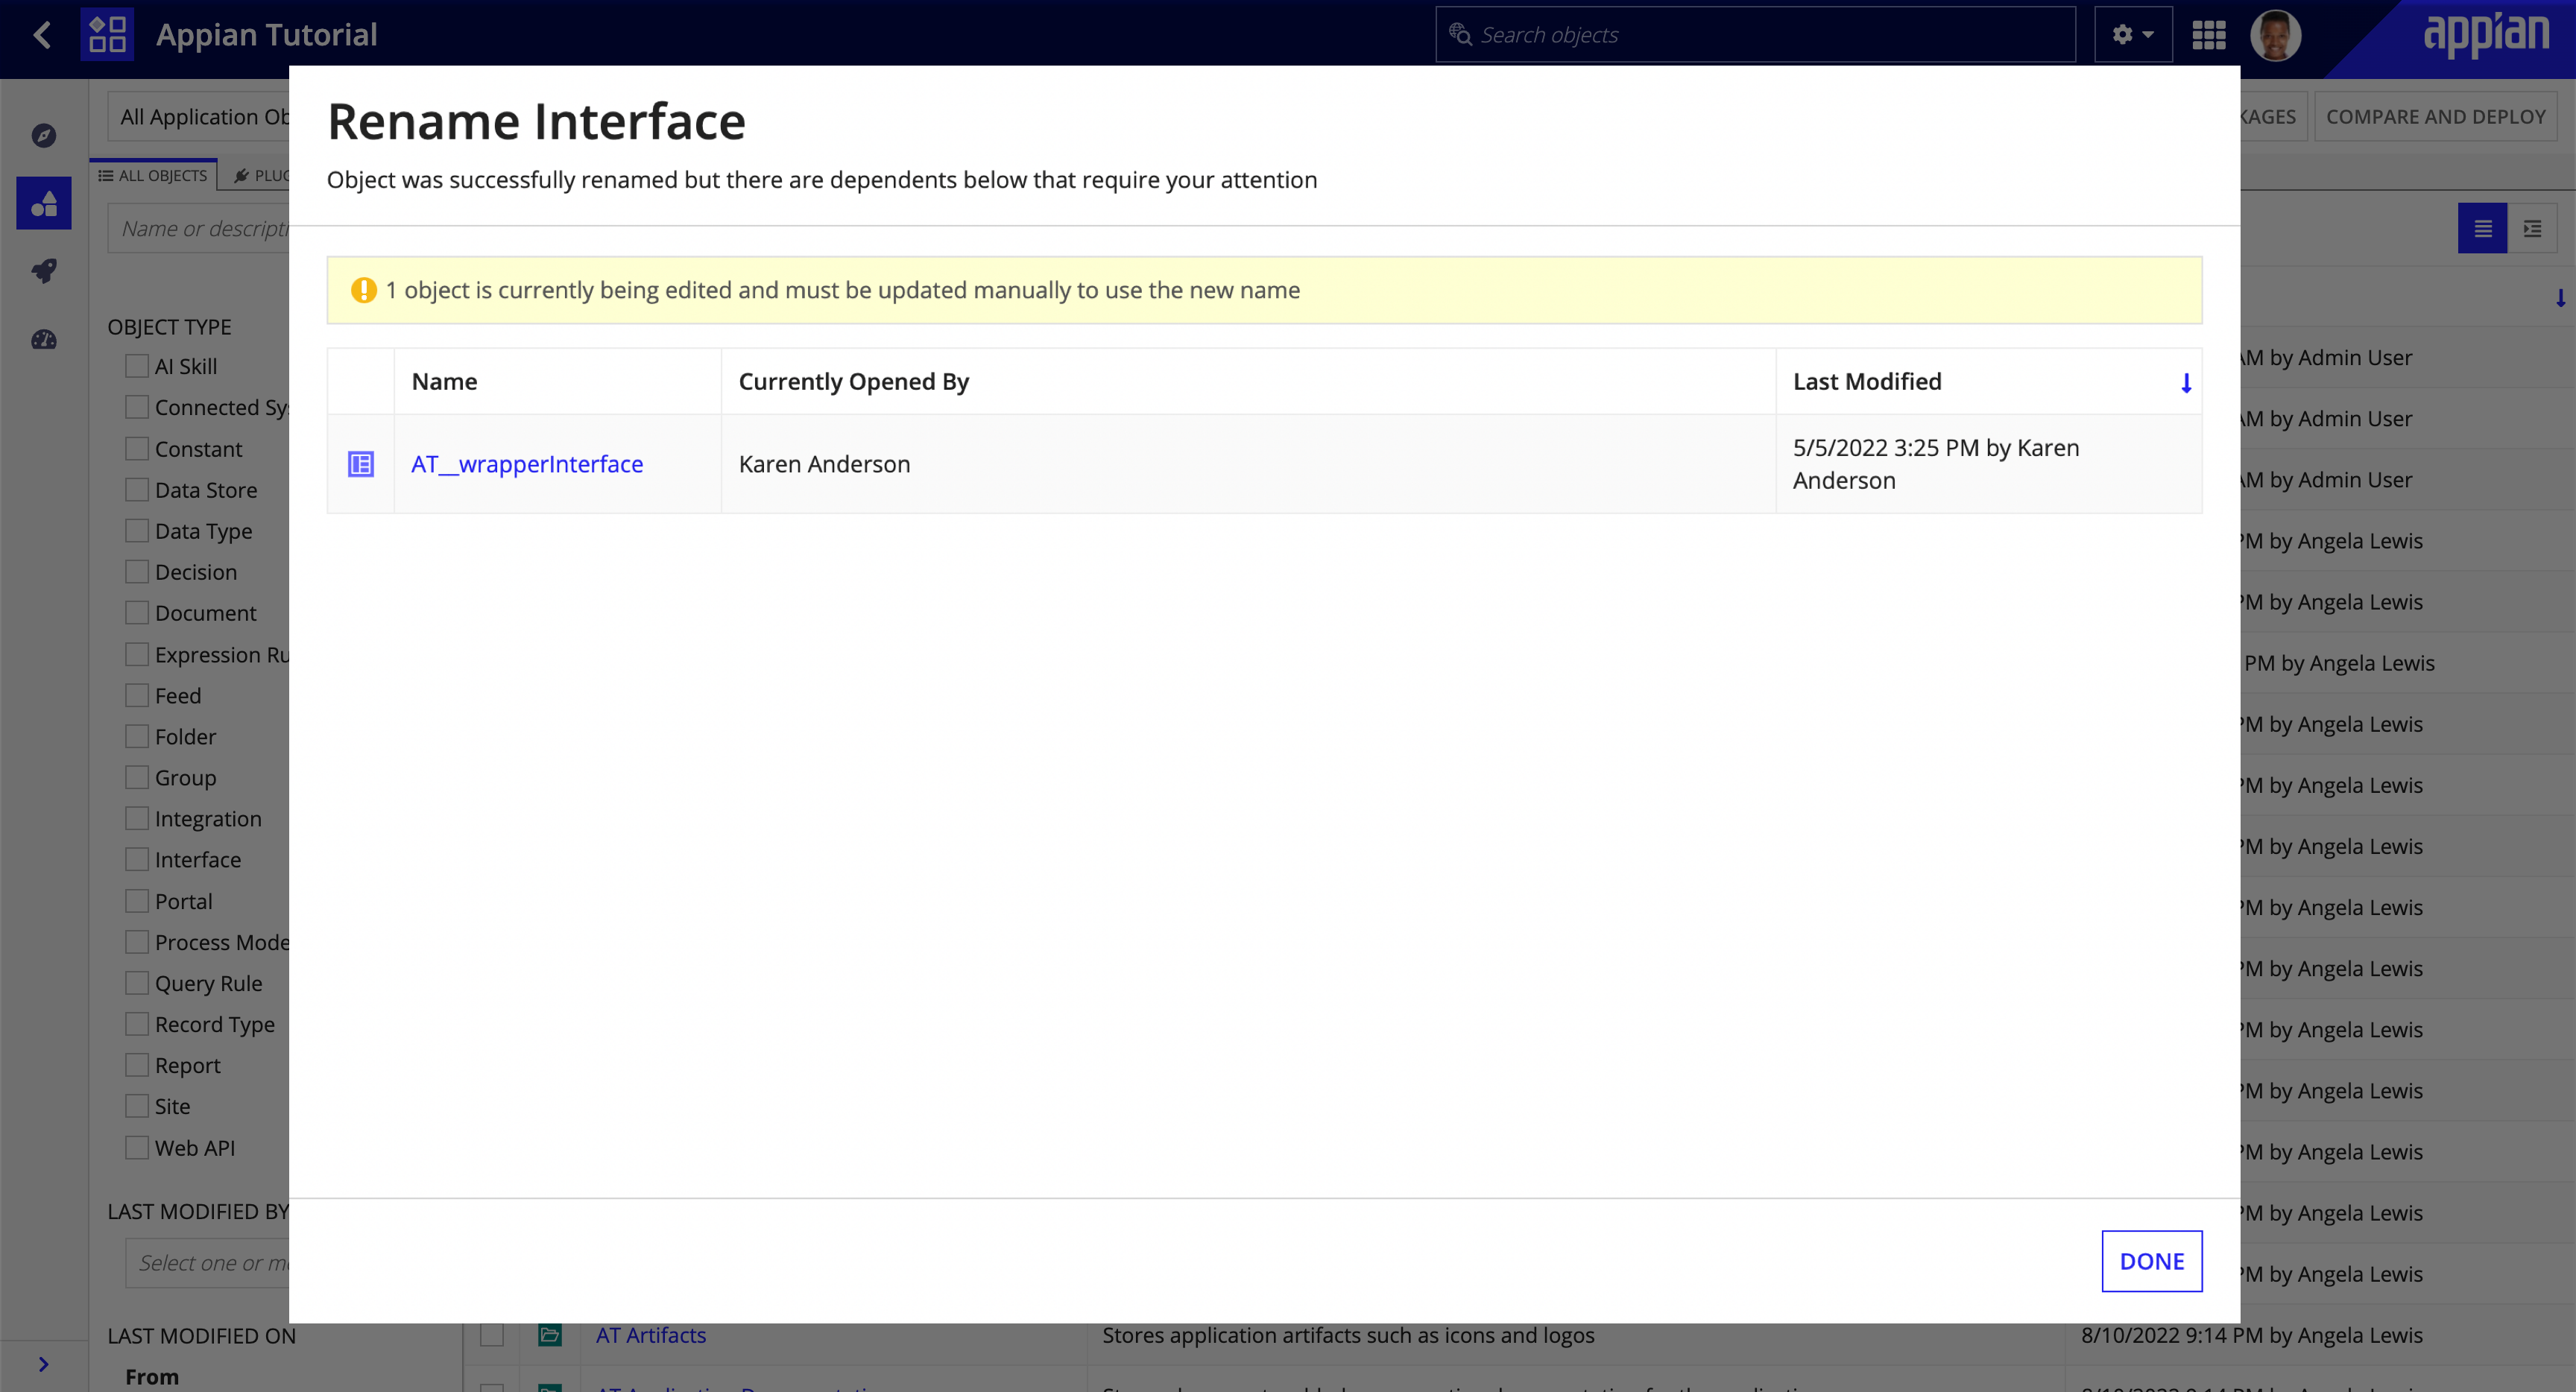Screen dimensions: 2576x1392
Task: Open the navigation grid menu icon
Action: click(2208, 35)
